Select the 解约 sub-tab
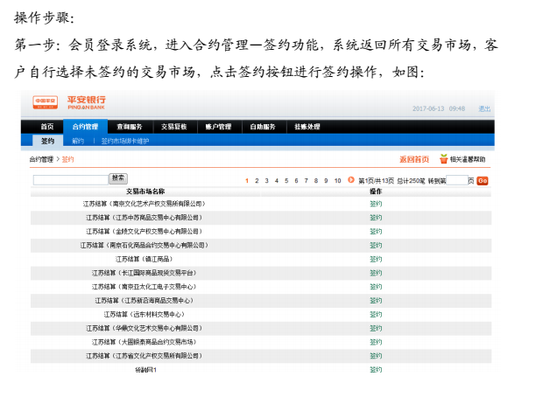The width and height of the screenshot is (550, 397). [x=78, y=141]
